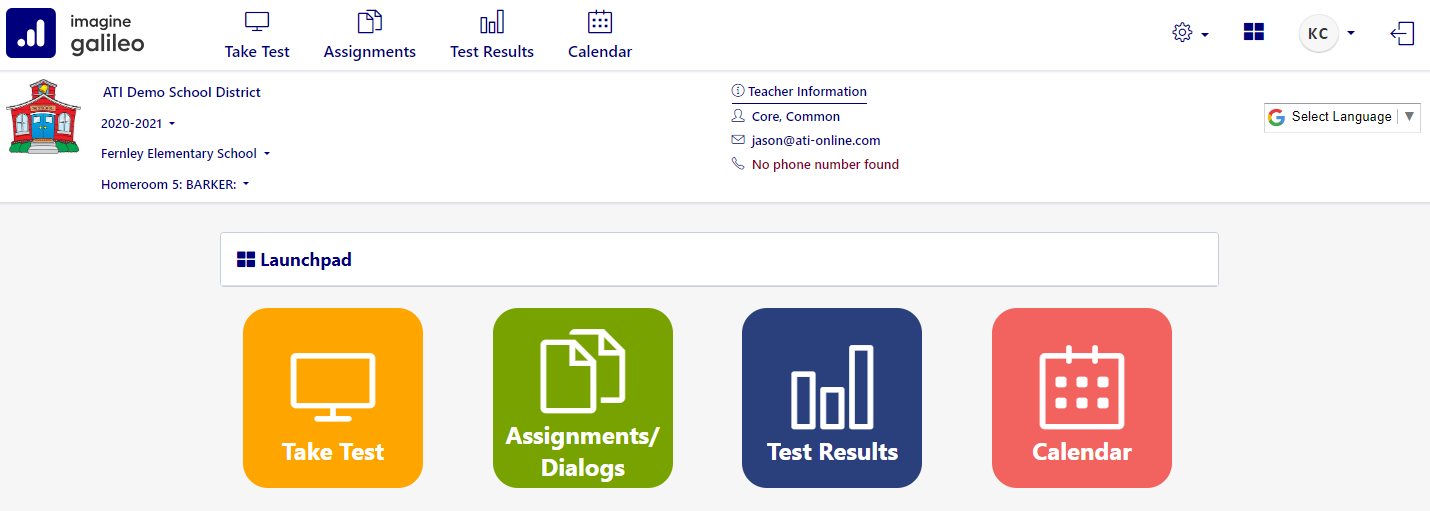This screenshot has width=1430, height=511.
Task: Click the logout icon at top right
Action: point(1402,34)
